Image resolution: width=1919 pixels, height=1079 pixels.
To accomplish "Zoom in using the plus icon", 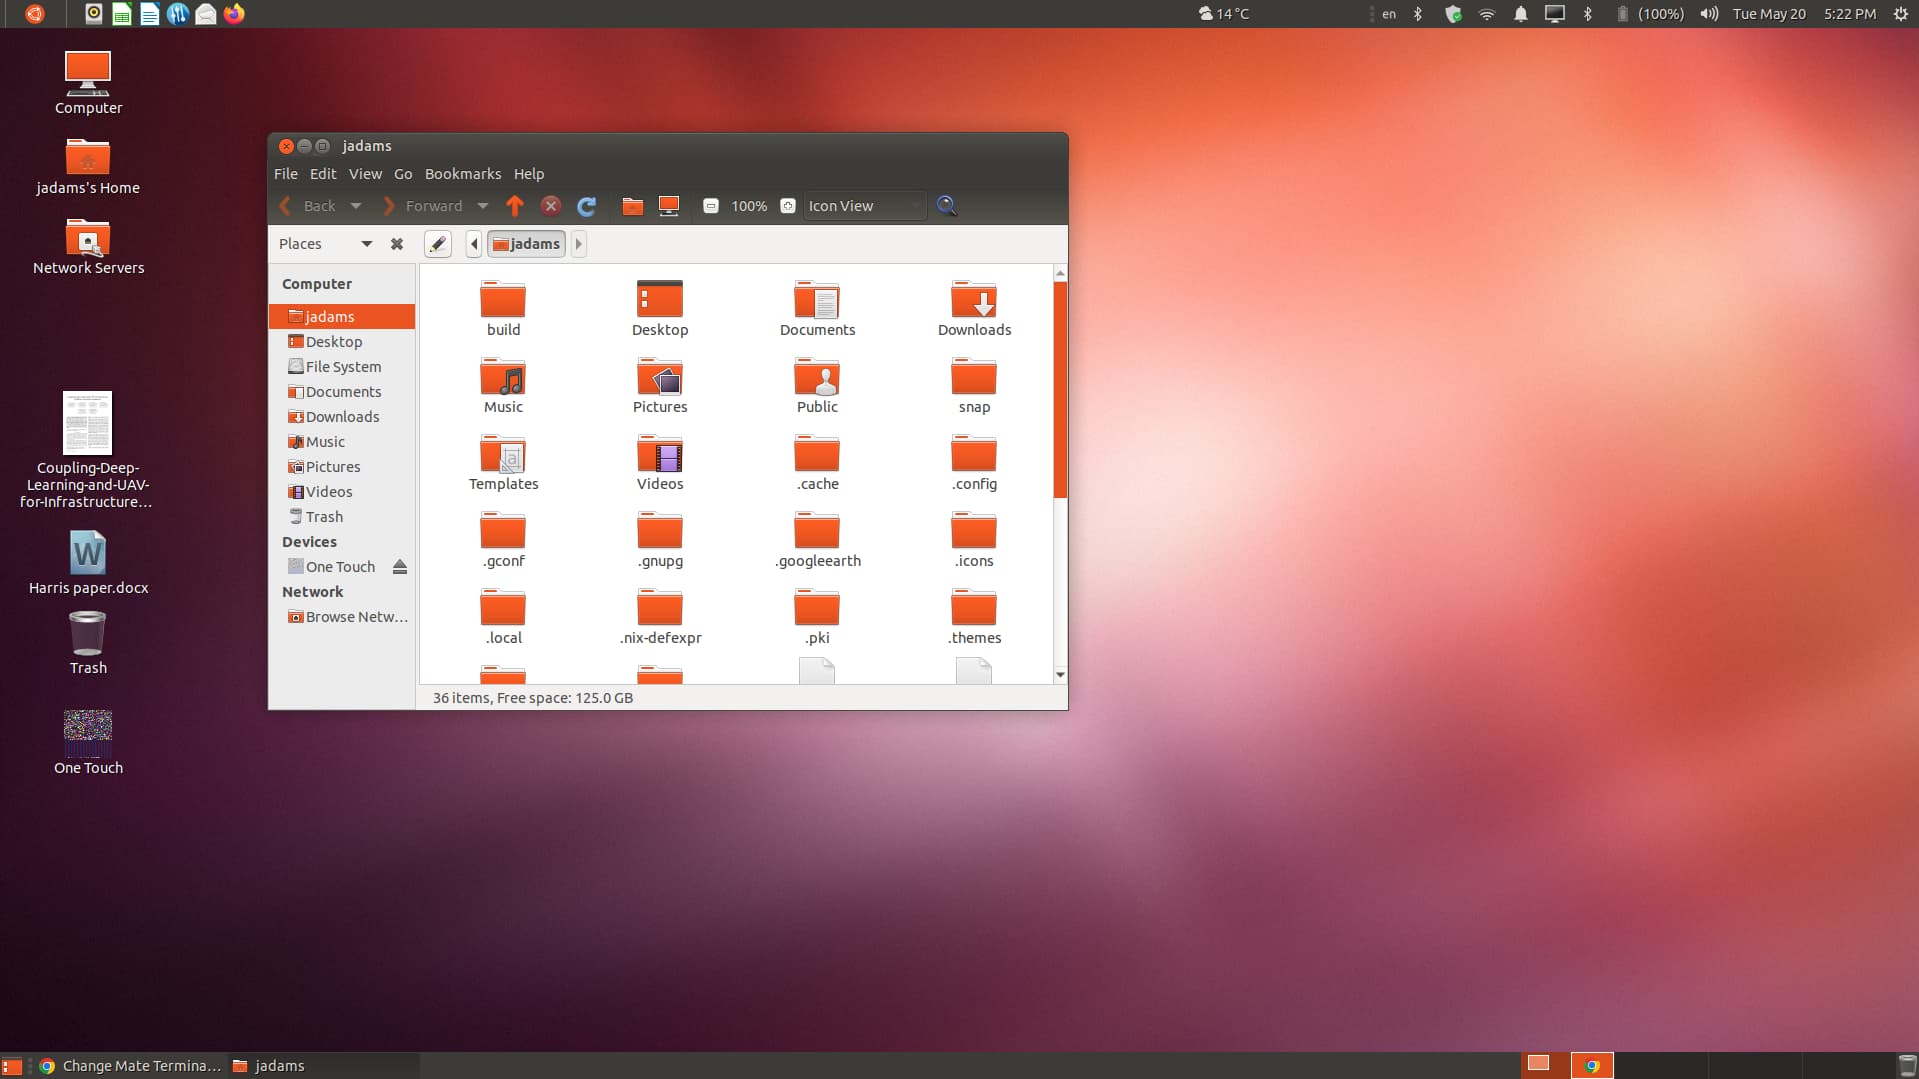I will click(x=788, y=206).
